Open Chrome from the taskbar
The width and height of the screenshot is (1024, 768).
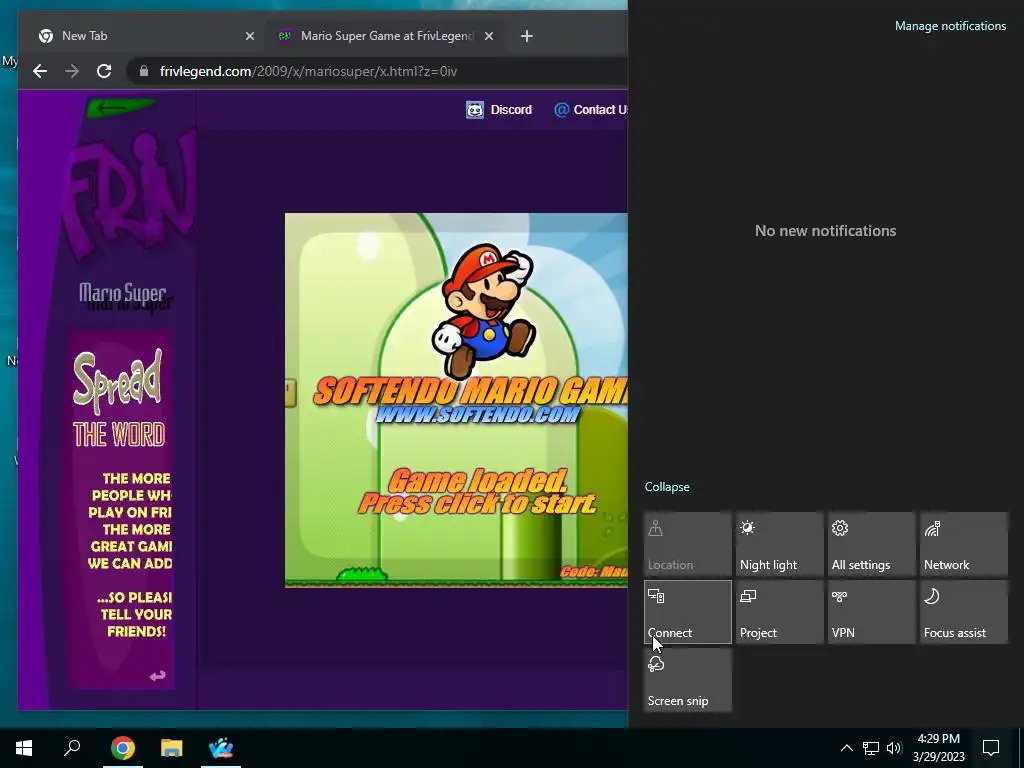coord(123,748)
